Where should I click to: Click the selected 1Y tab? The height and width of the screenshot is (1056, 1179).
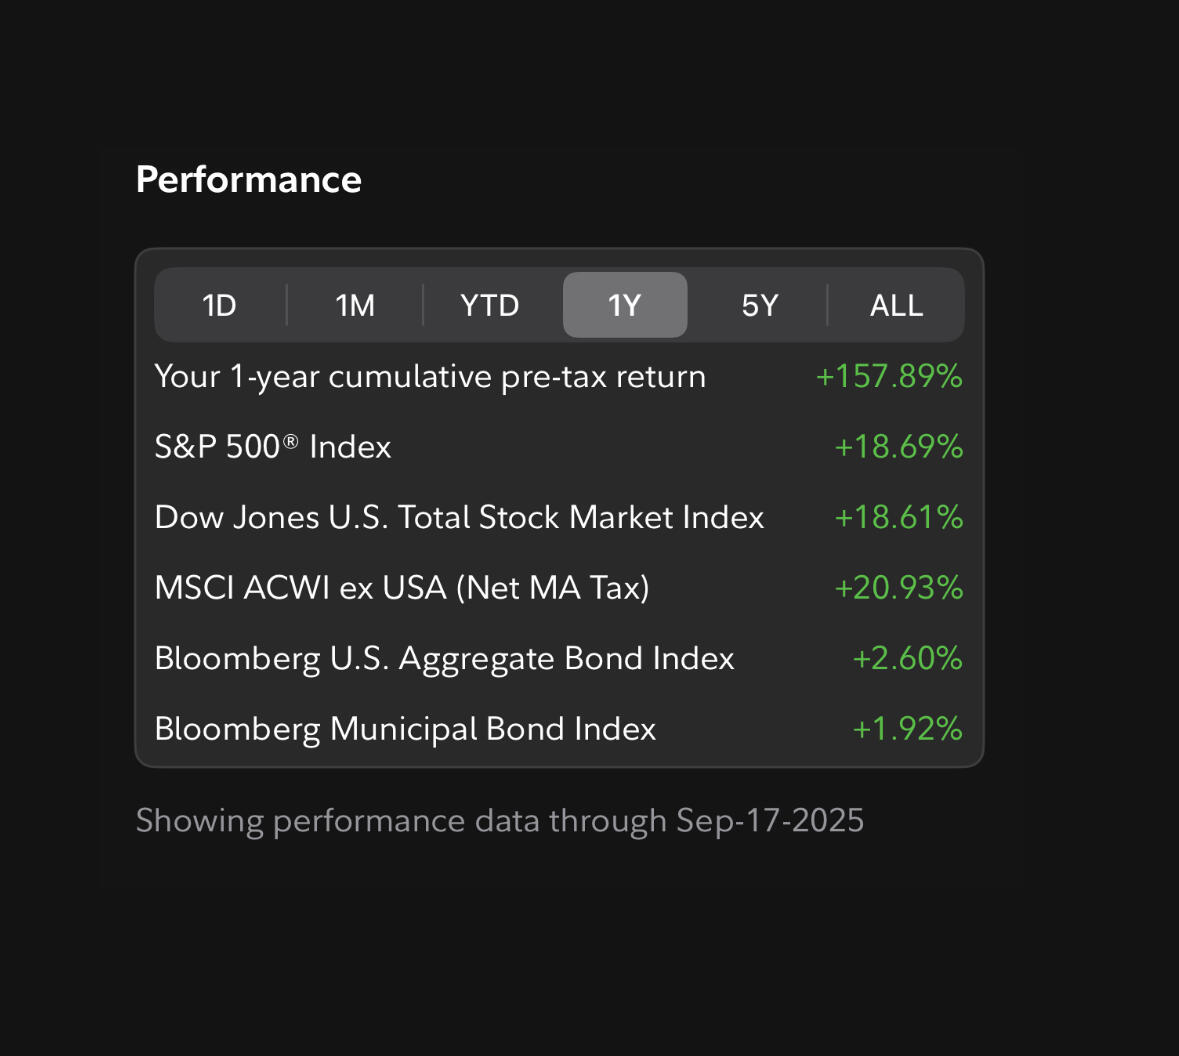[625, 305]
